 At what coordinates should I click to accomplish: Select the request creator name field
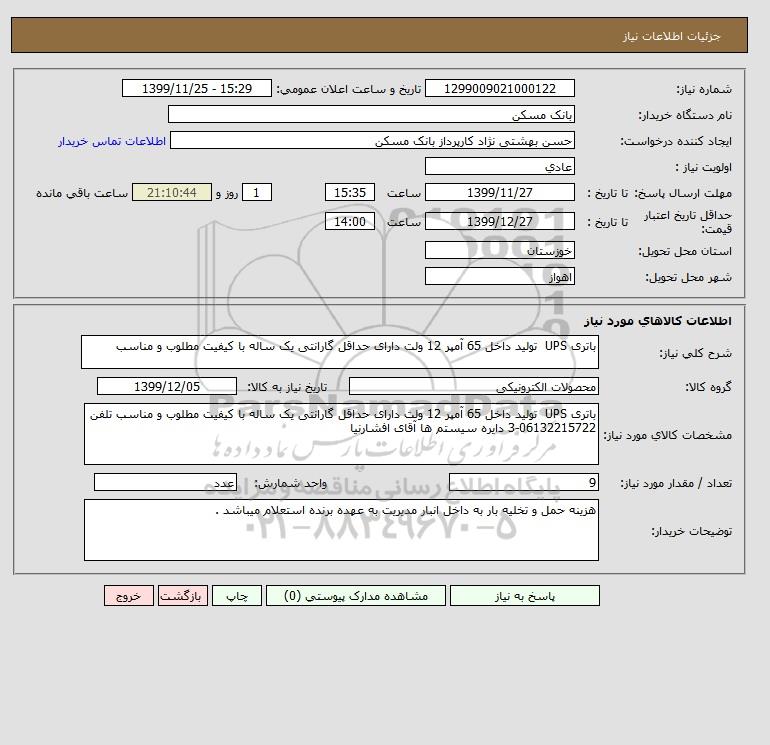pos(372,140)
